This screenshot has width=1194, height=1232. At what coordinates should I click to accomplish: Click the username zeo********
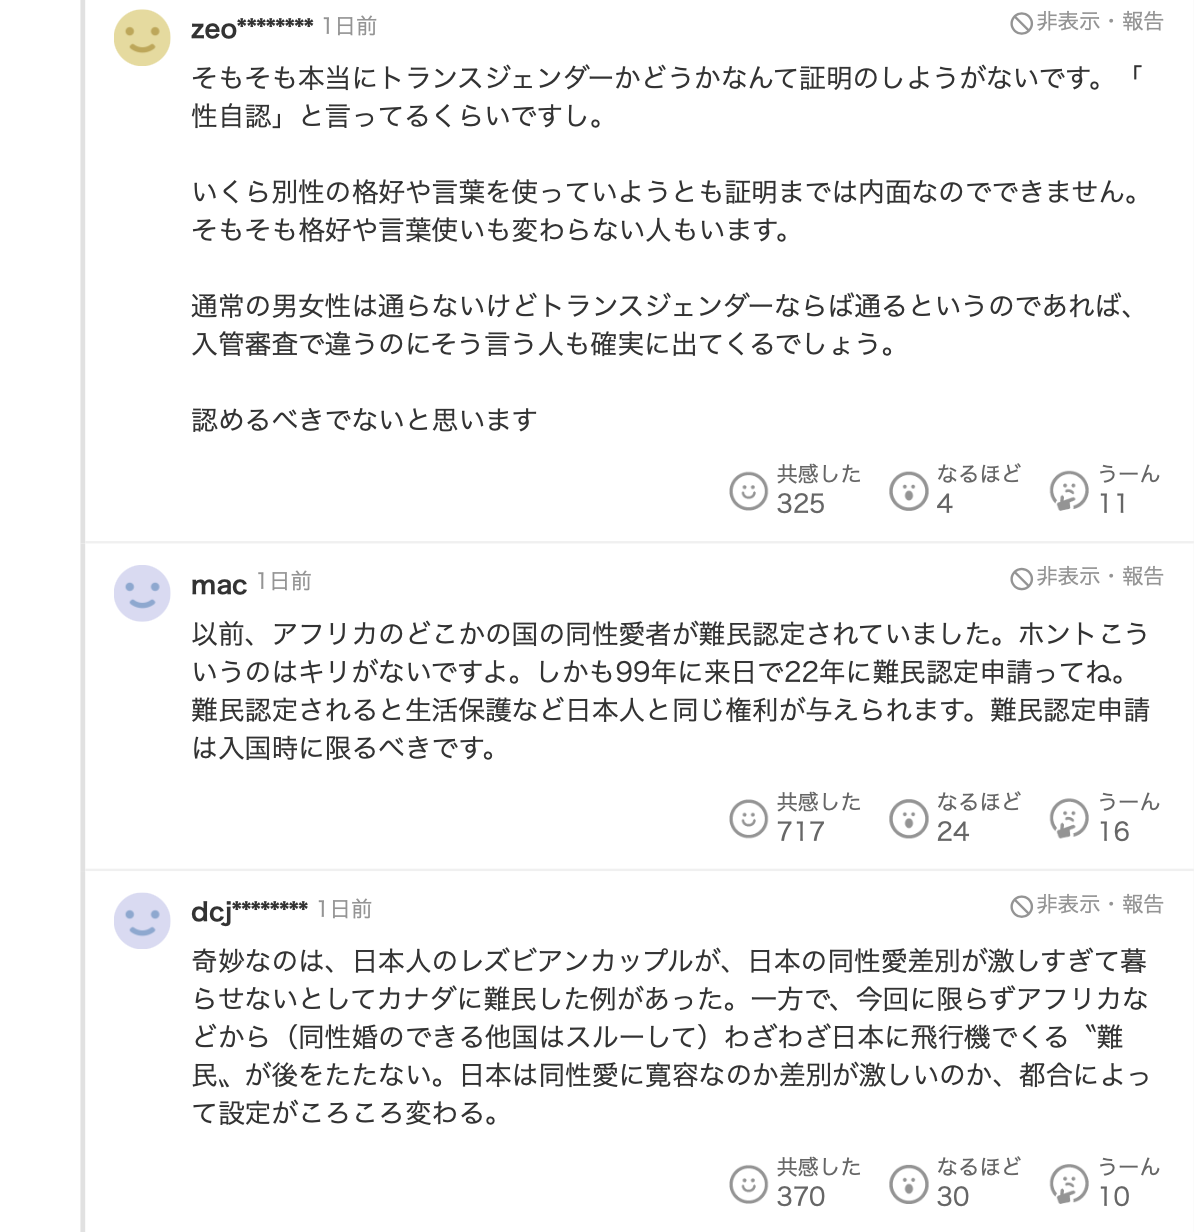pyautogui.click(x=252, y=27)
